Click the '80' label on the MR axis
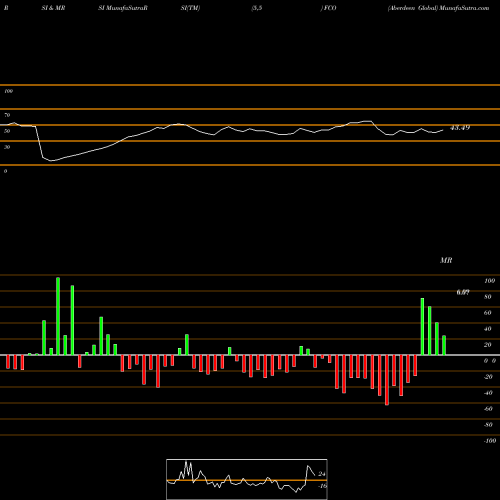The image size is (500, 500). 488,297
